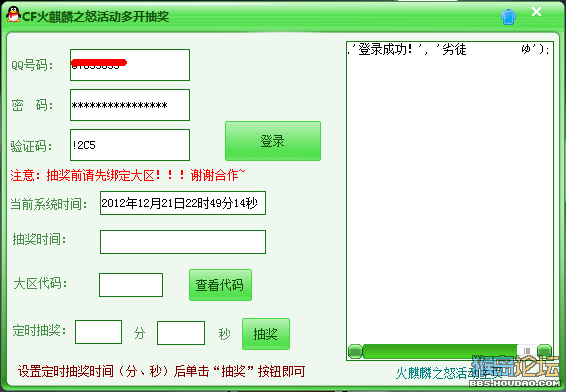
Task: Close the CF lottery window
Action: click(x=536, y=12)
